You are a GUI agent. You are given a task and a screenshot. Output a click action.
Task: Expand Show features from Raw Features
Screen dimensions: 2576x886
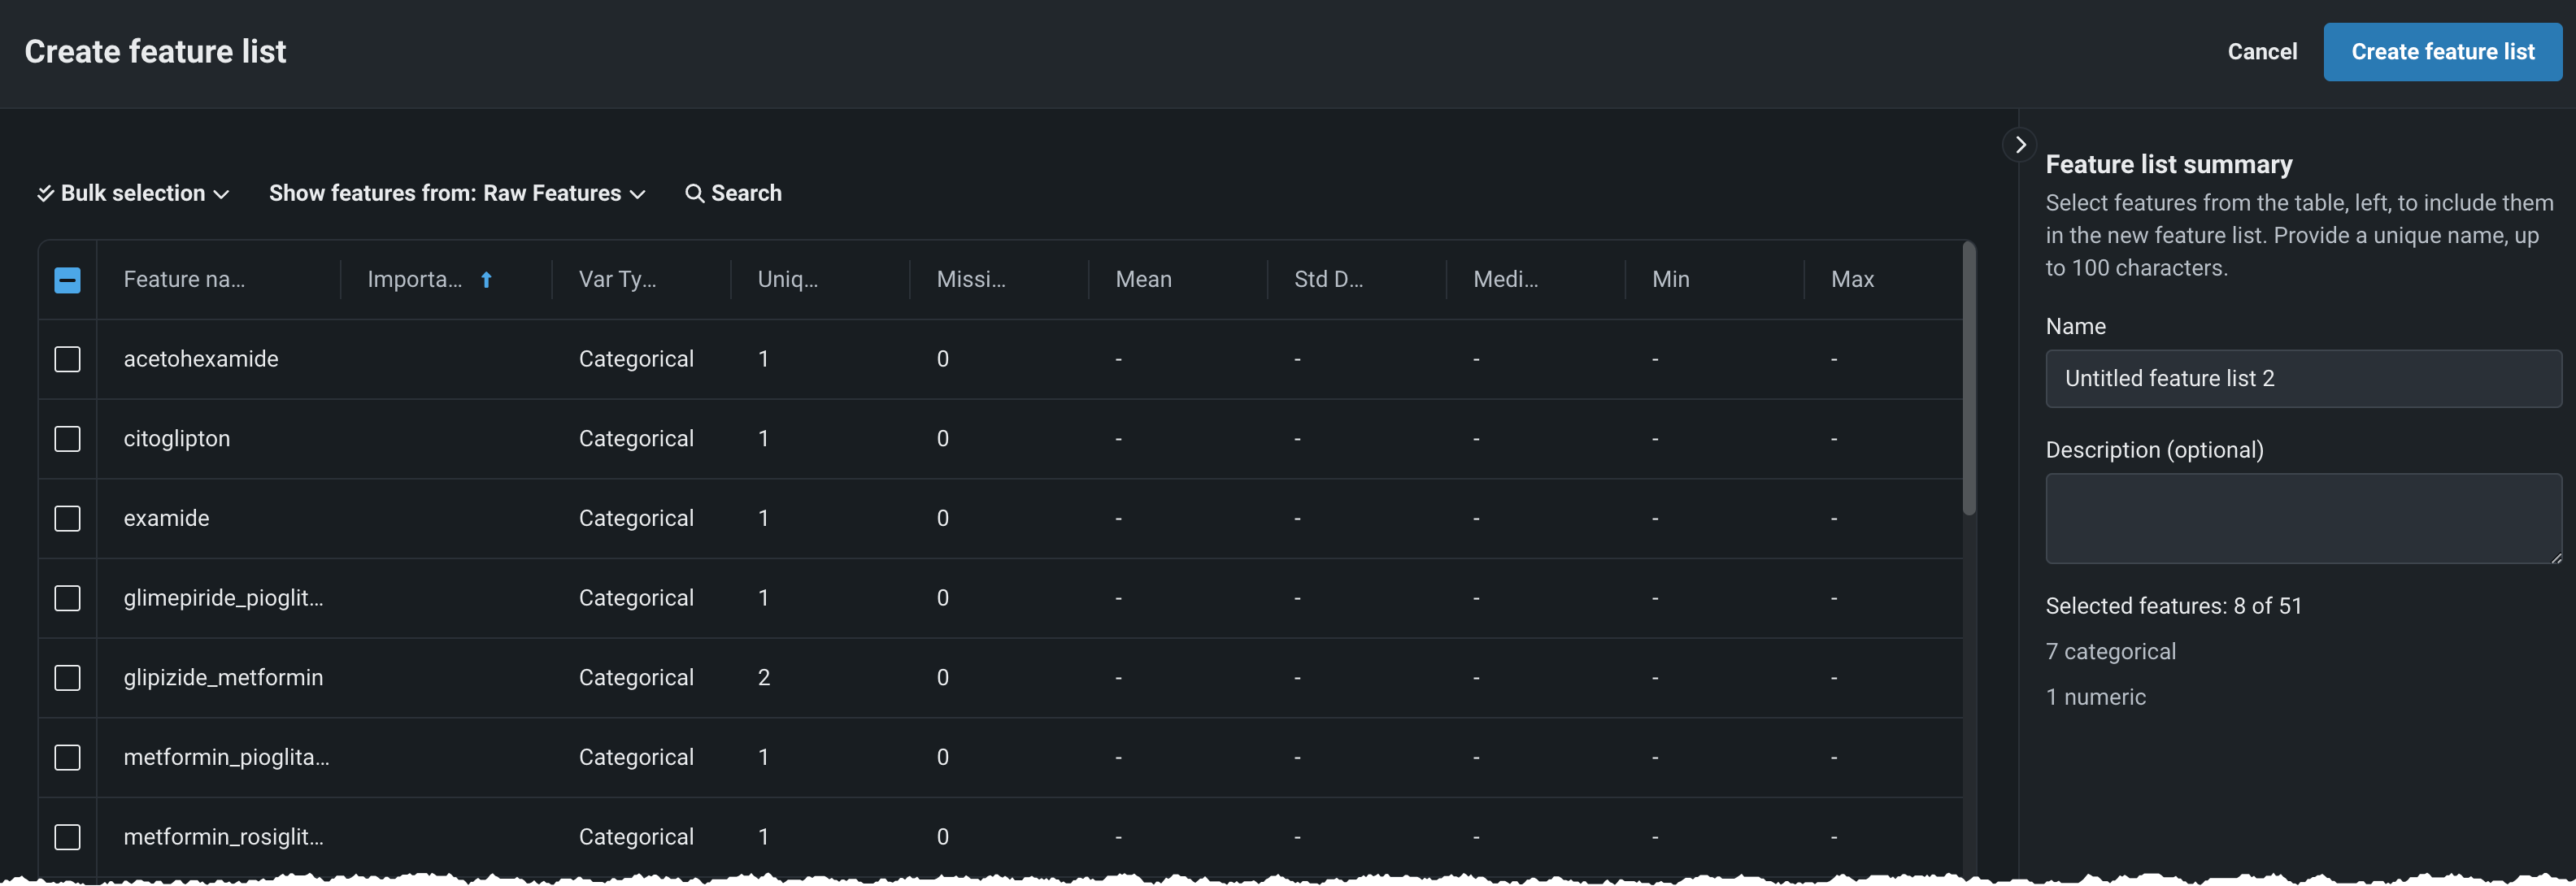coord(457,194)
